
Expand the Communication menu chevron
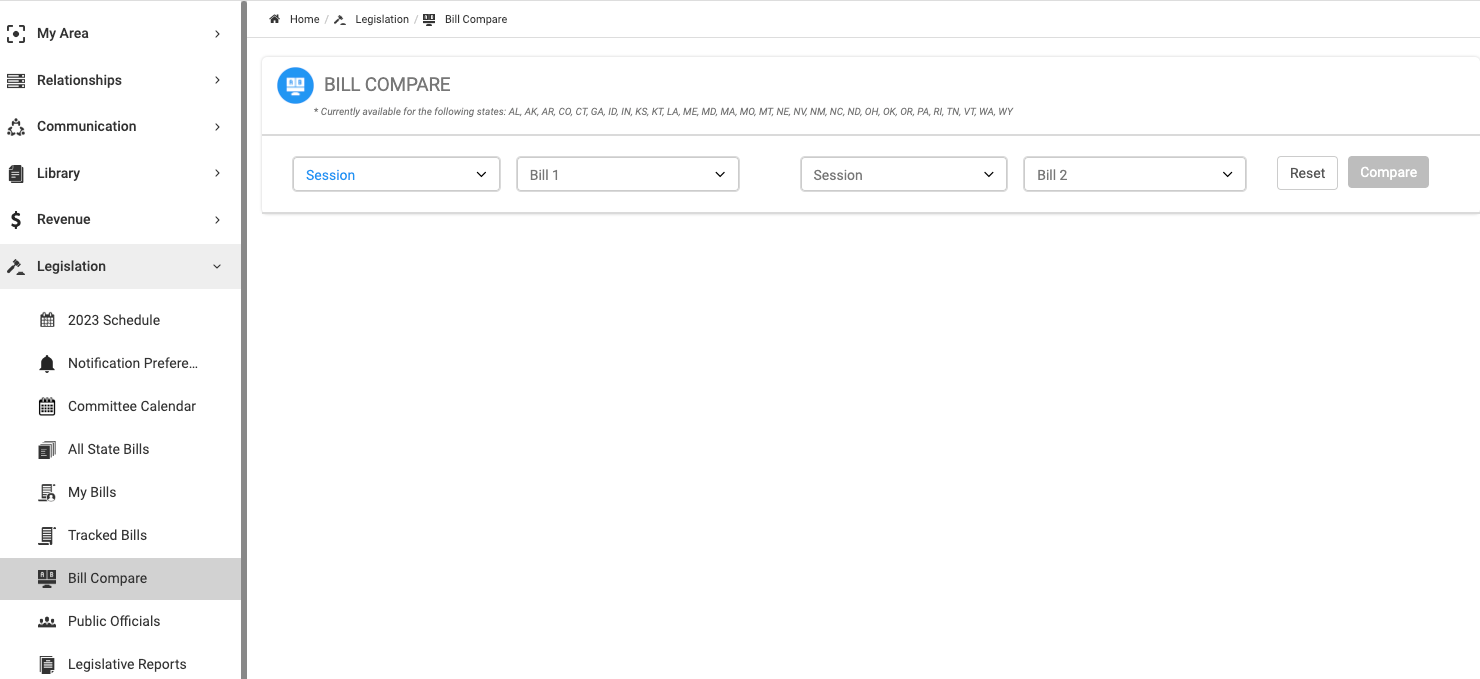click(218, 127)
